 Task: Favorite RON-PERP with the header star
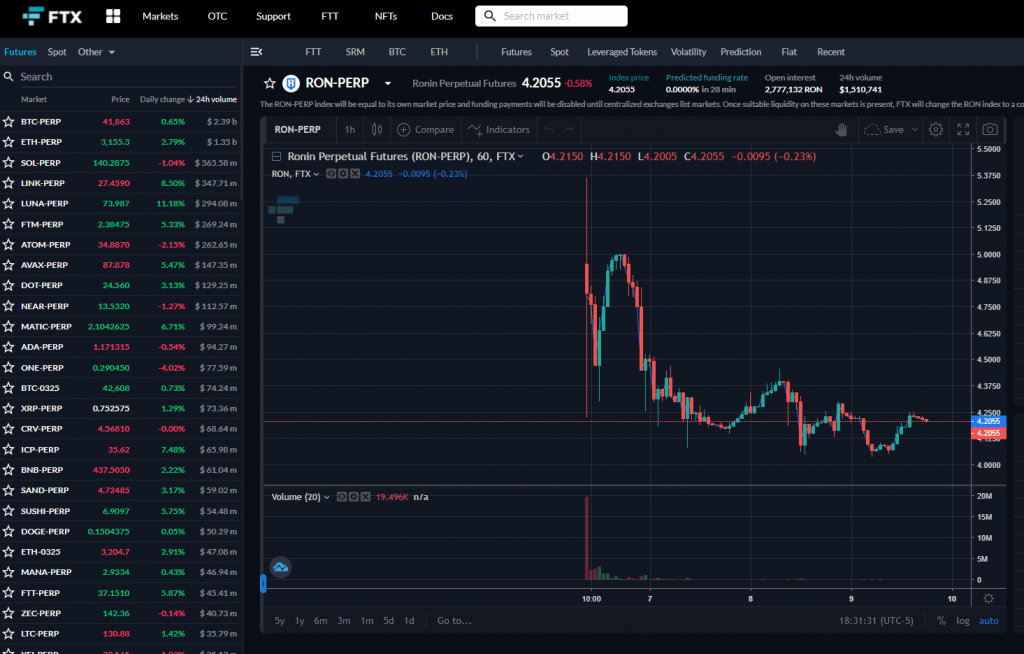(270, 83)
